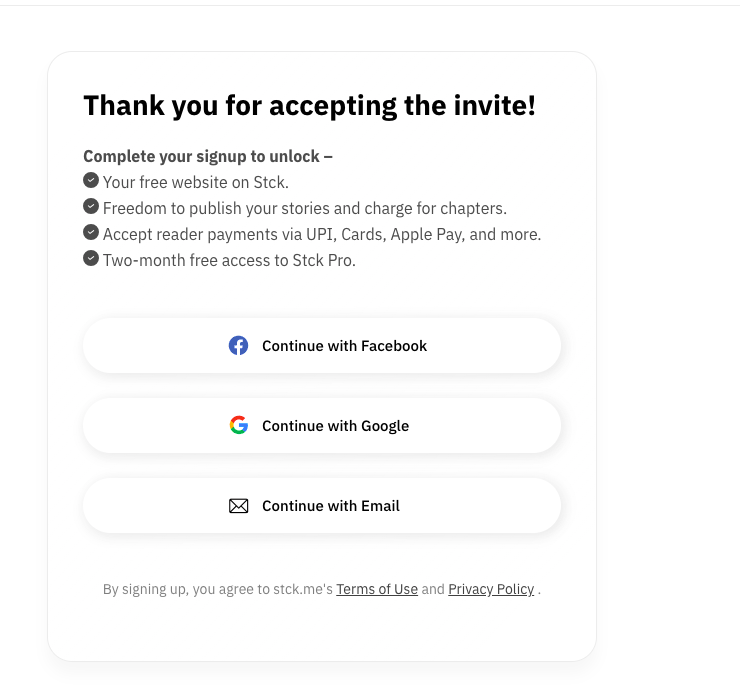
Task: Click the checkmark beside 'Two-month free access'
Action: pyautogui.click(x=91, y=258)
